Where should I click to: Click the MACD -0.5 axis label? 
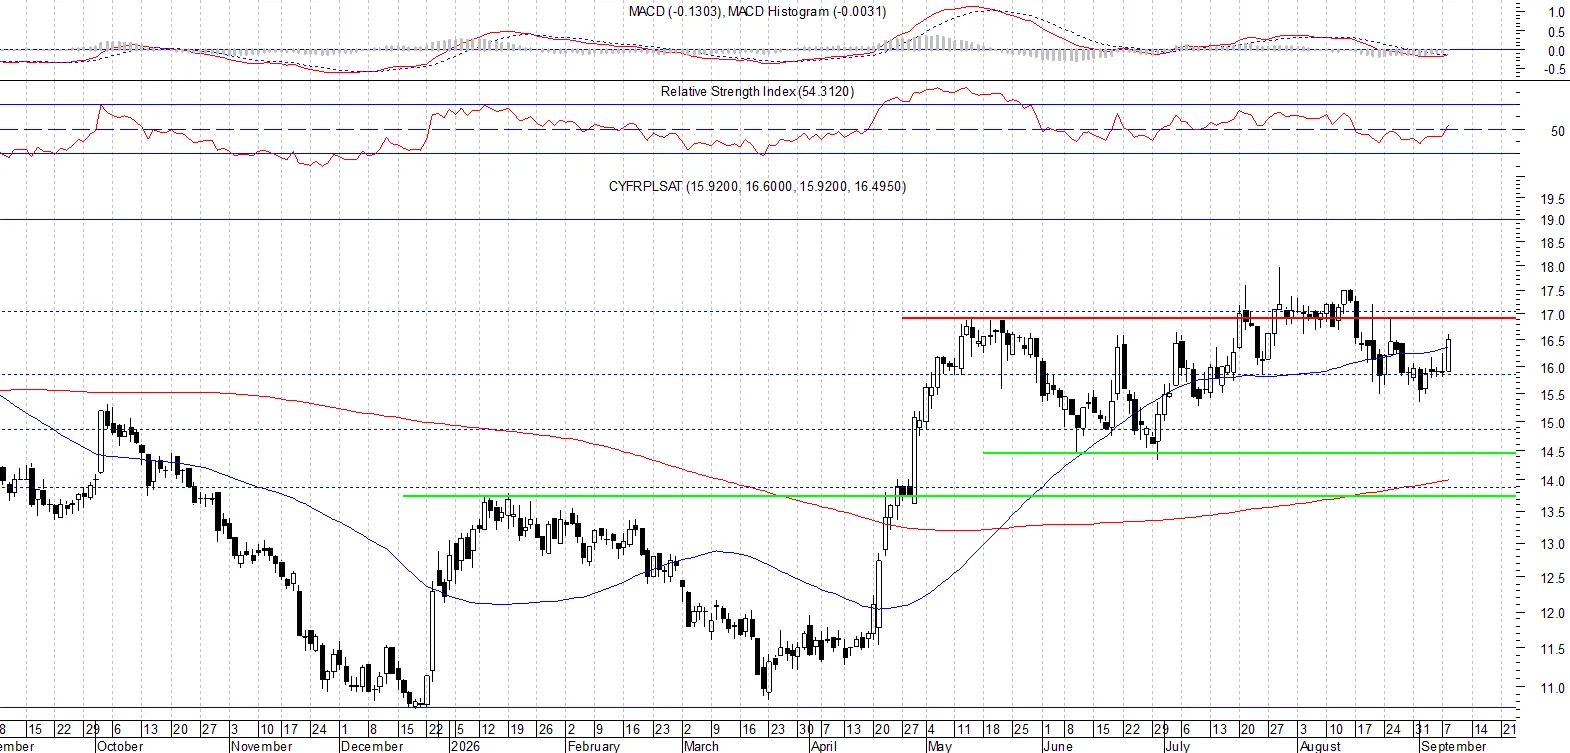[1555, 70]
